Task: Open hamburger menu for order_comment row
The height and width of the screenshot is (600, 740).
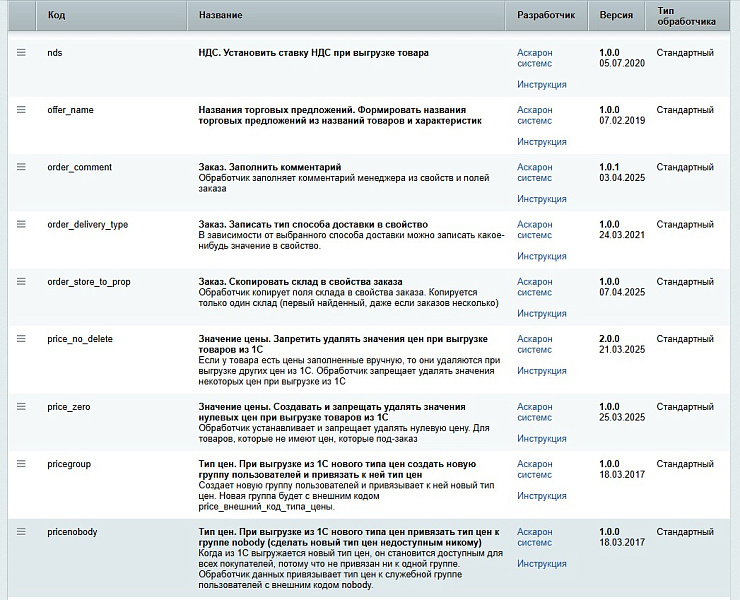Action: point(21,167)
